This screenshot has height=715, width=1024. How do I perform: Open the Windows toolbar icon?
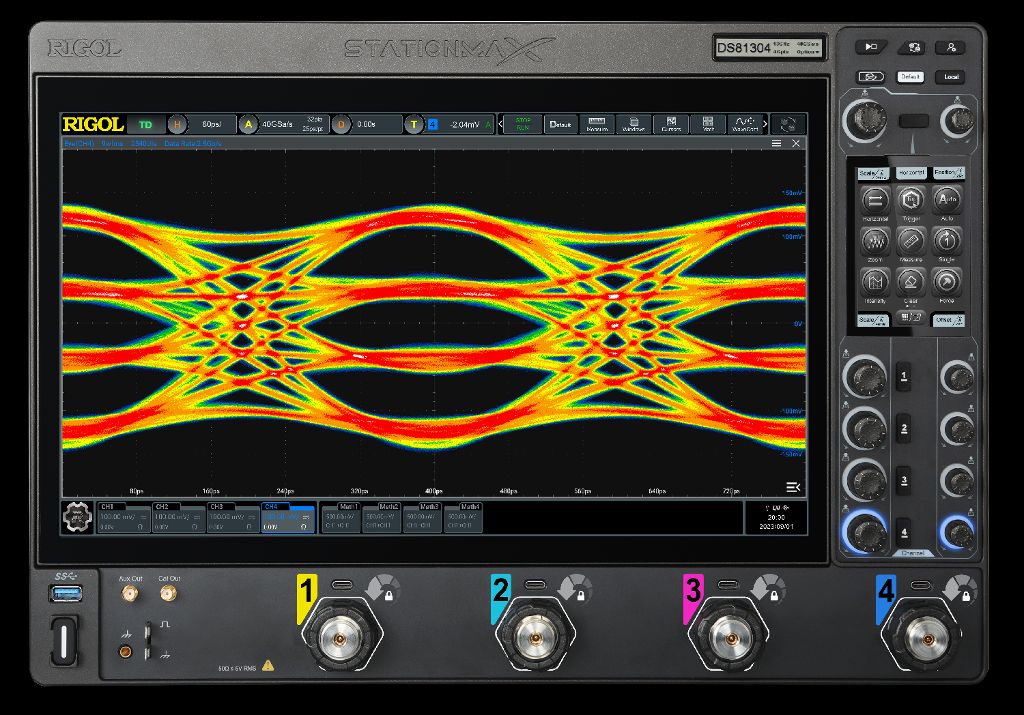pyautogui.click(x=634, y=124)
